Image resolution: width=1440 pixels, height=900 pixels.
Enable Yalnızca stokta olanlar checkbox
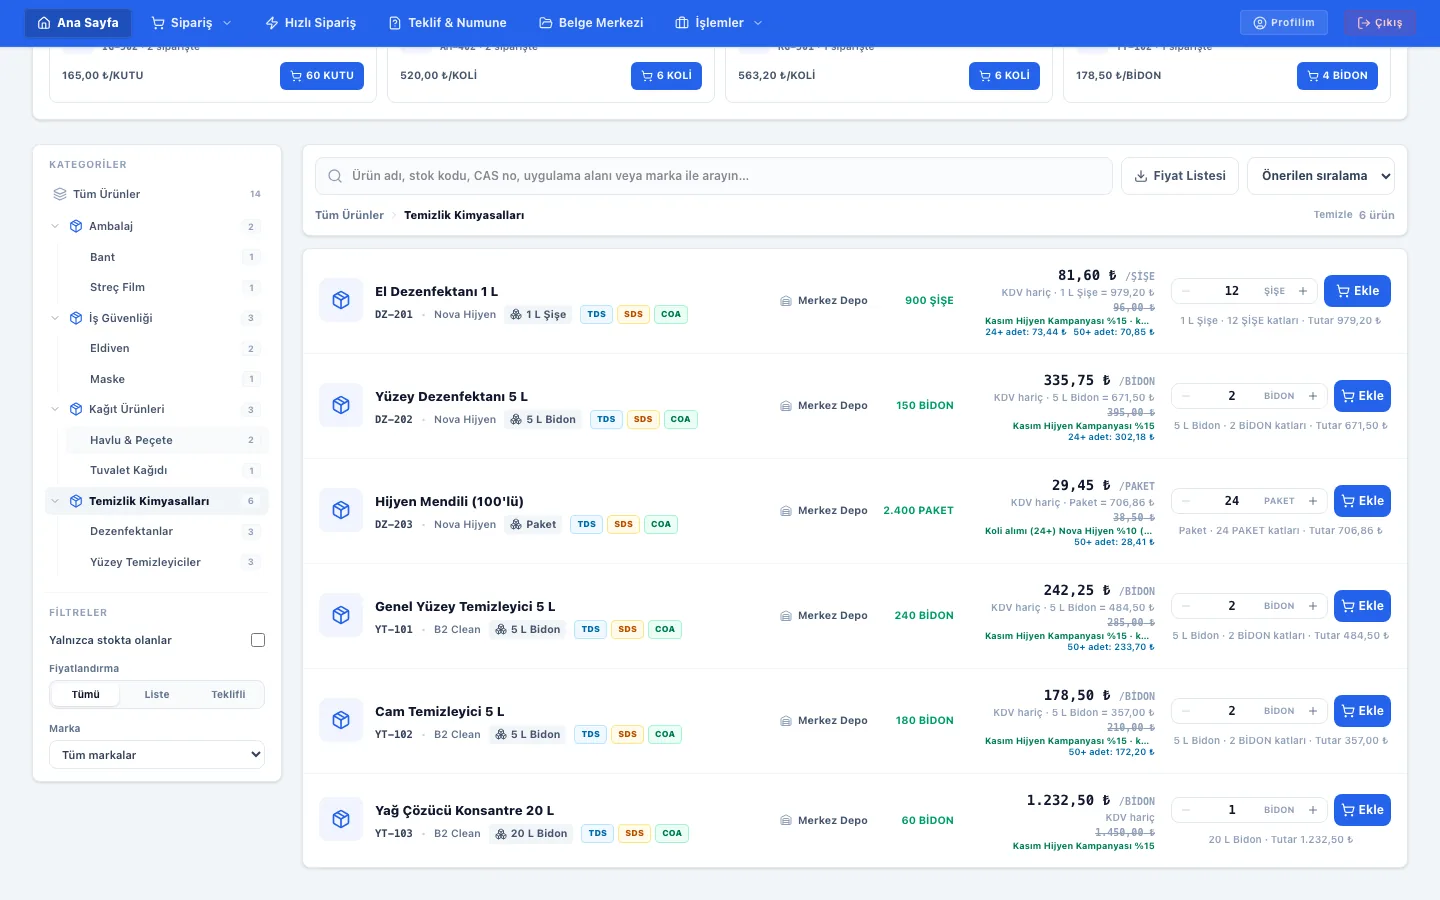click(258, 640)
